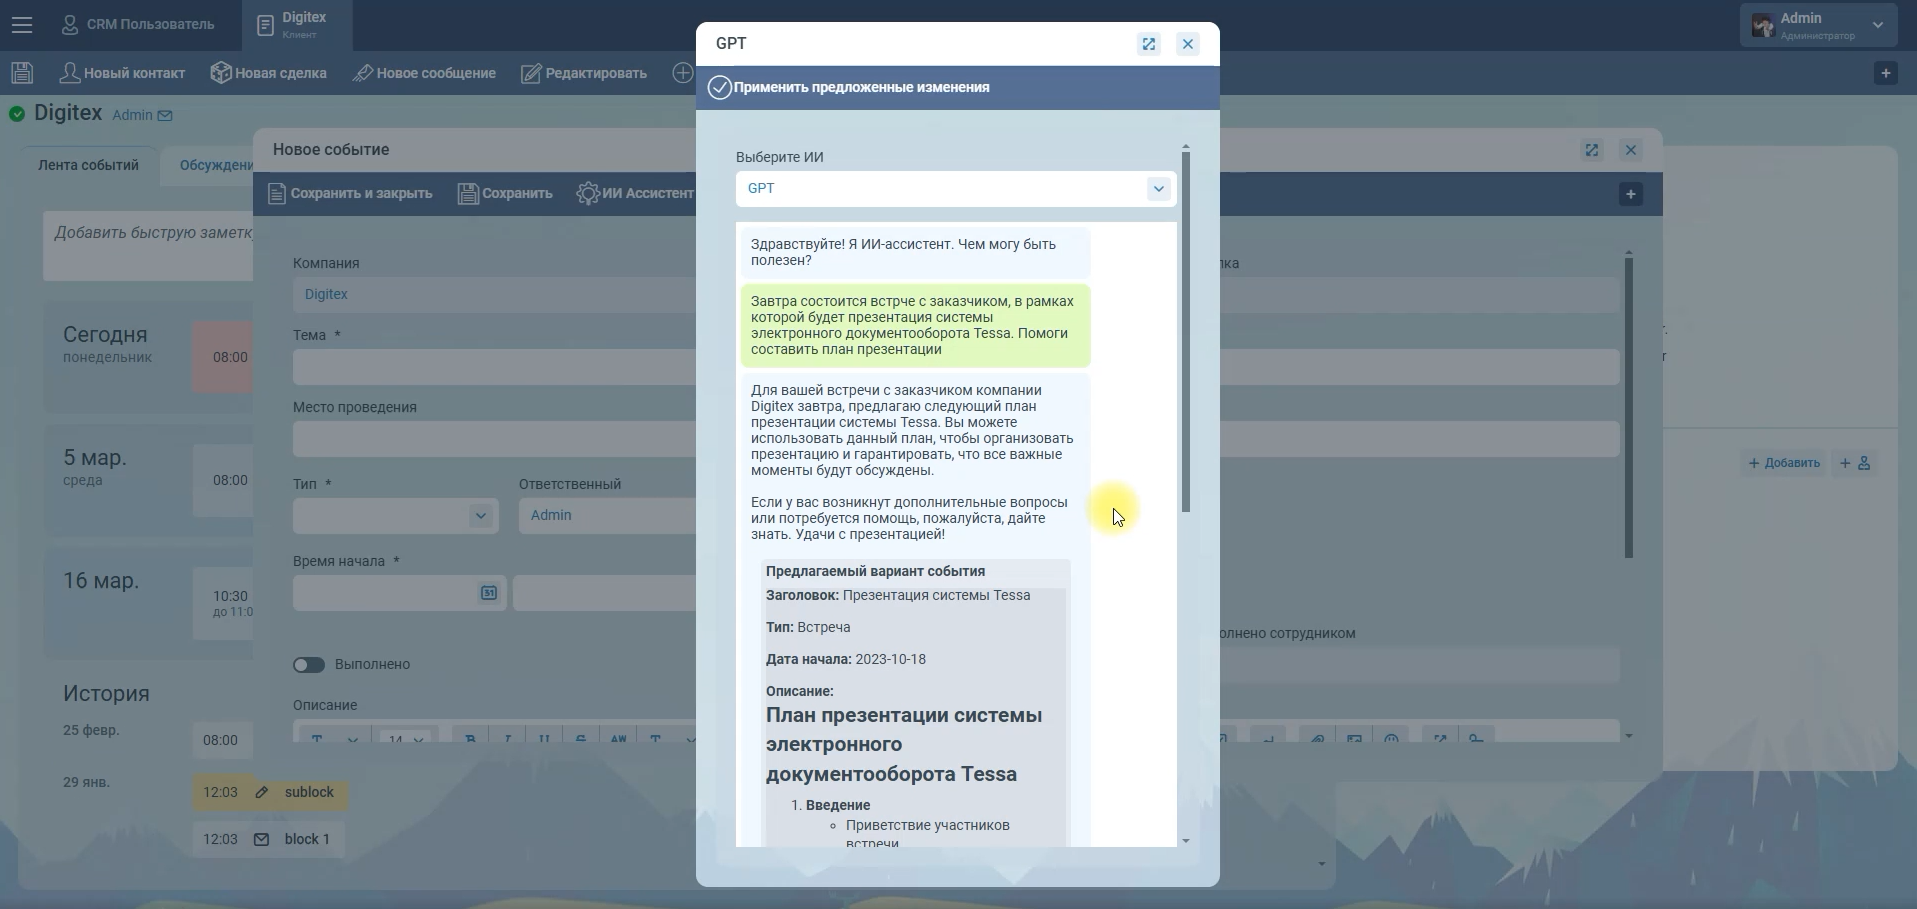Click the New contact button

pos(123,73)
